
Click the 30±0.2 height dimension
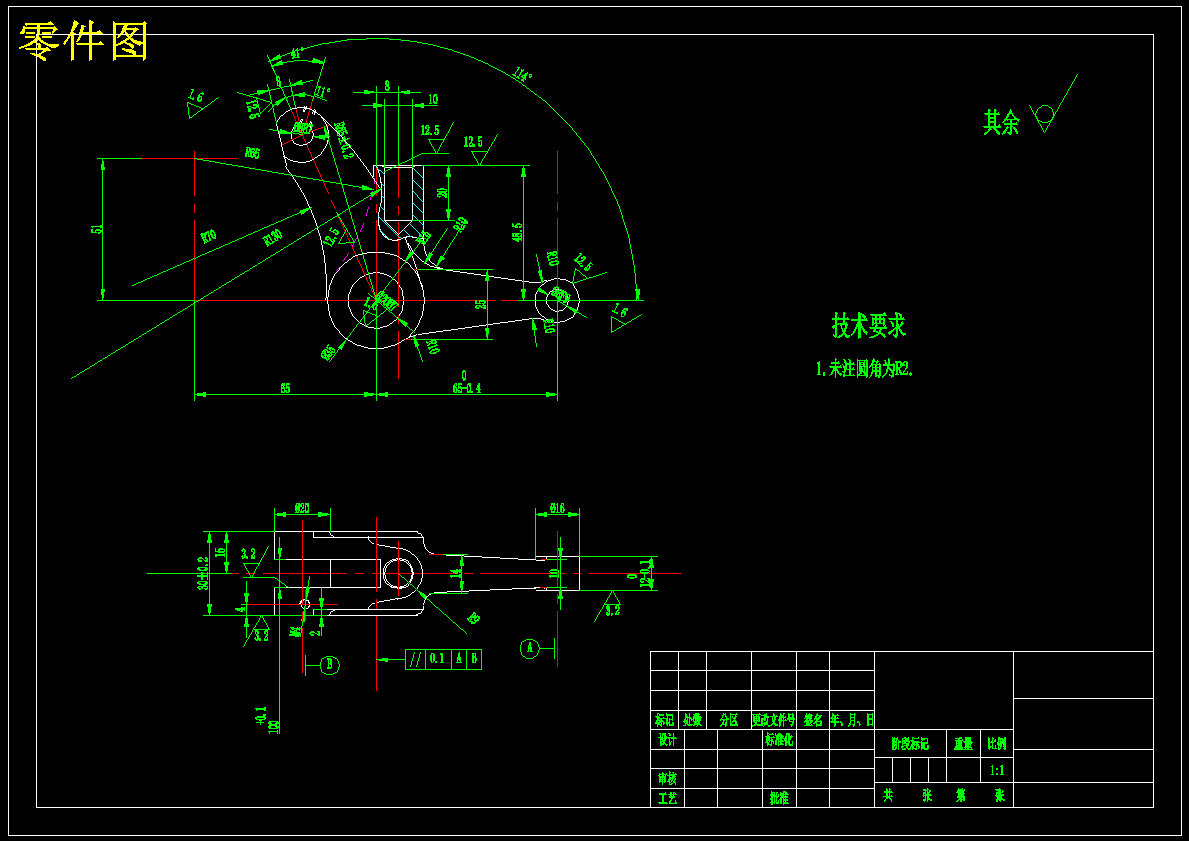coord(202,573)
